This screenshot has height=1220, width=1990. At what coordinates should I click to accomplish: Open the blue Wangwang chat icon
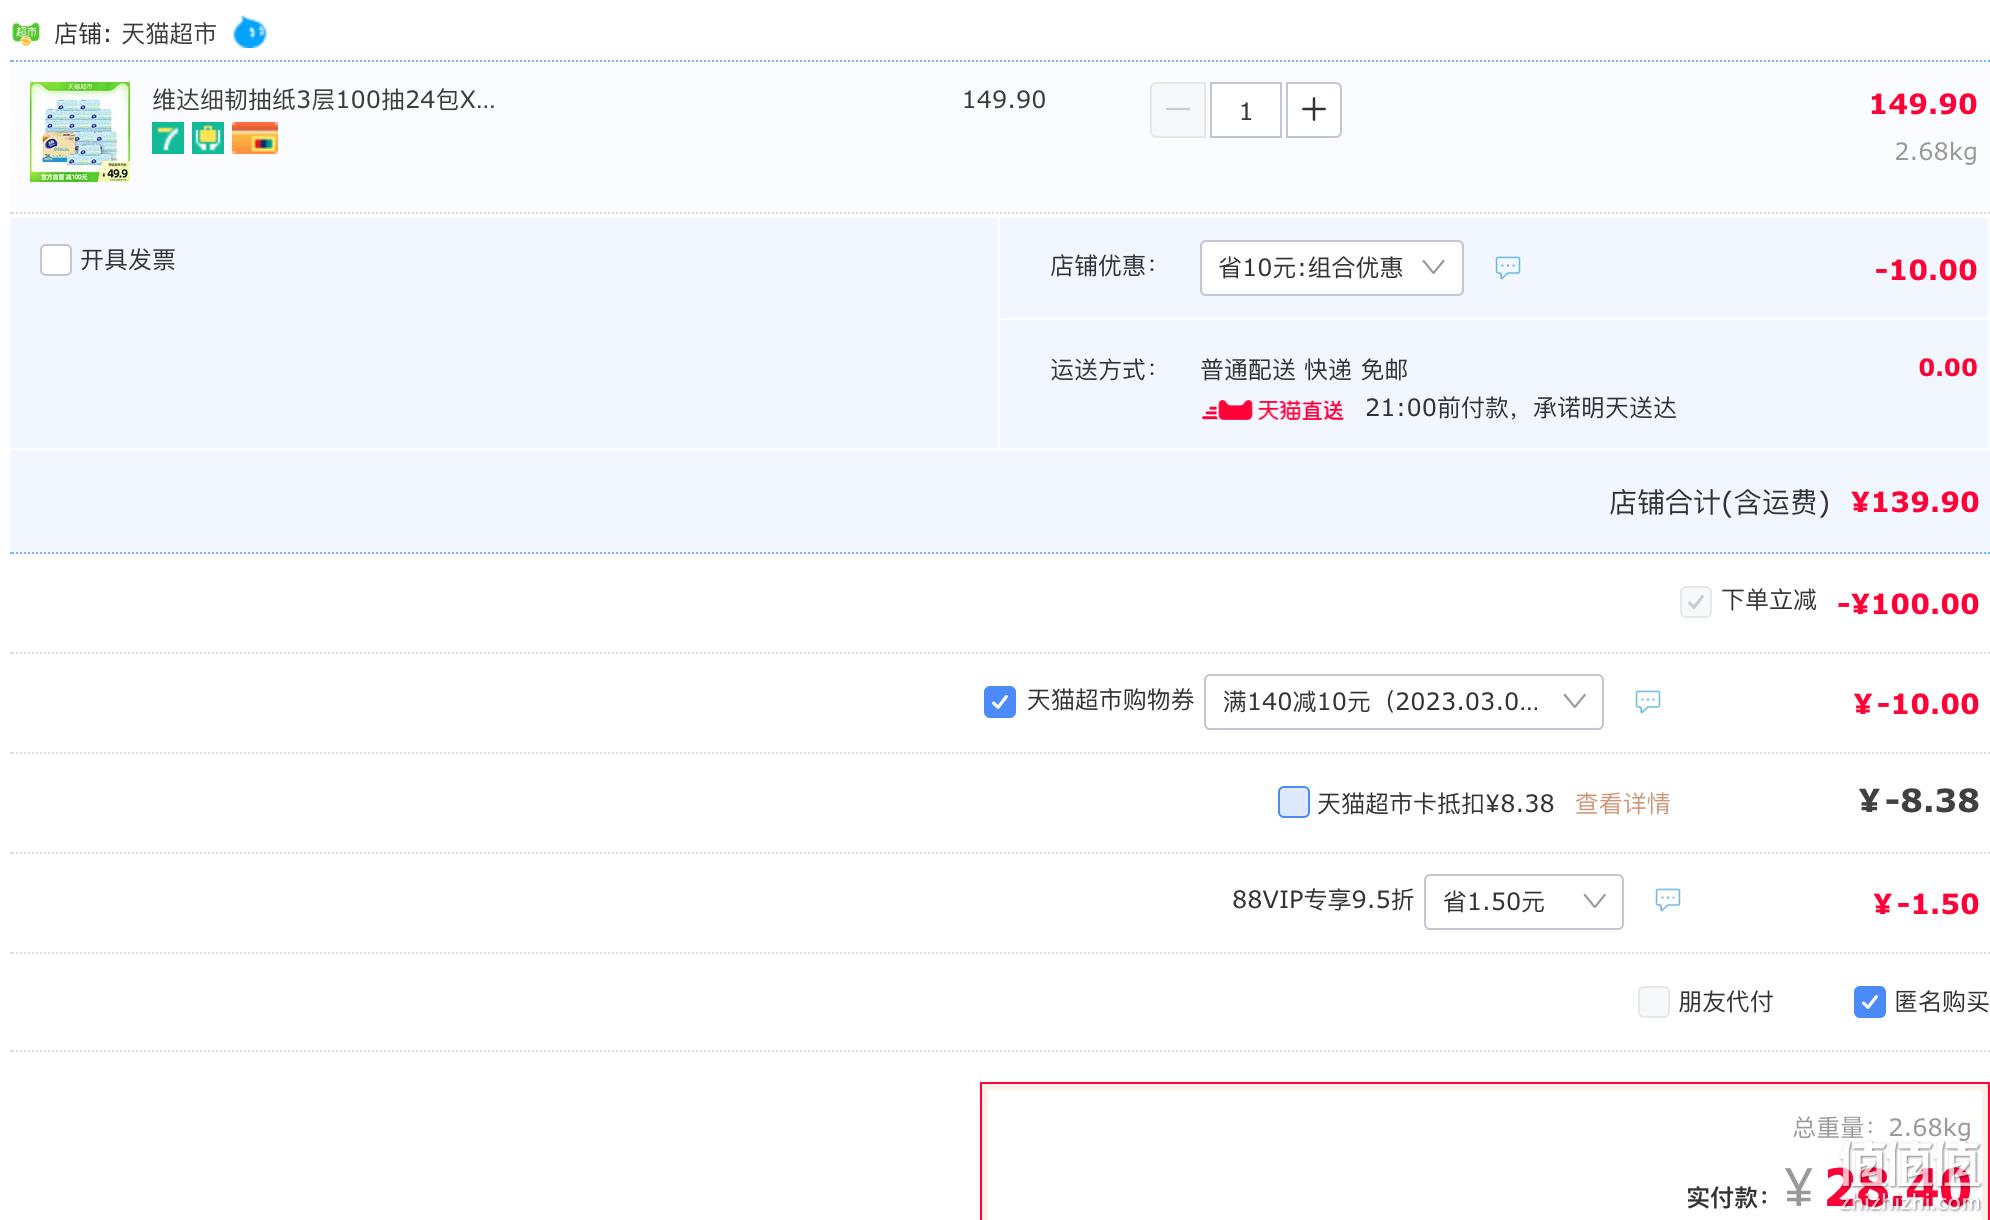[250, 33]
